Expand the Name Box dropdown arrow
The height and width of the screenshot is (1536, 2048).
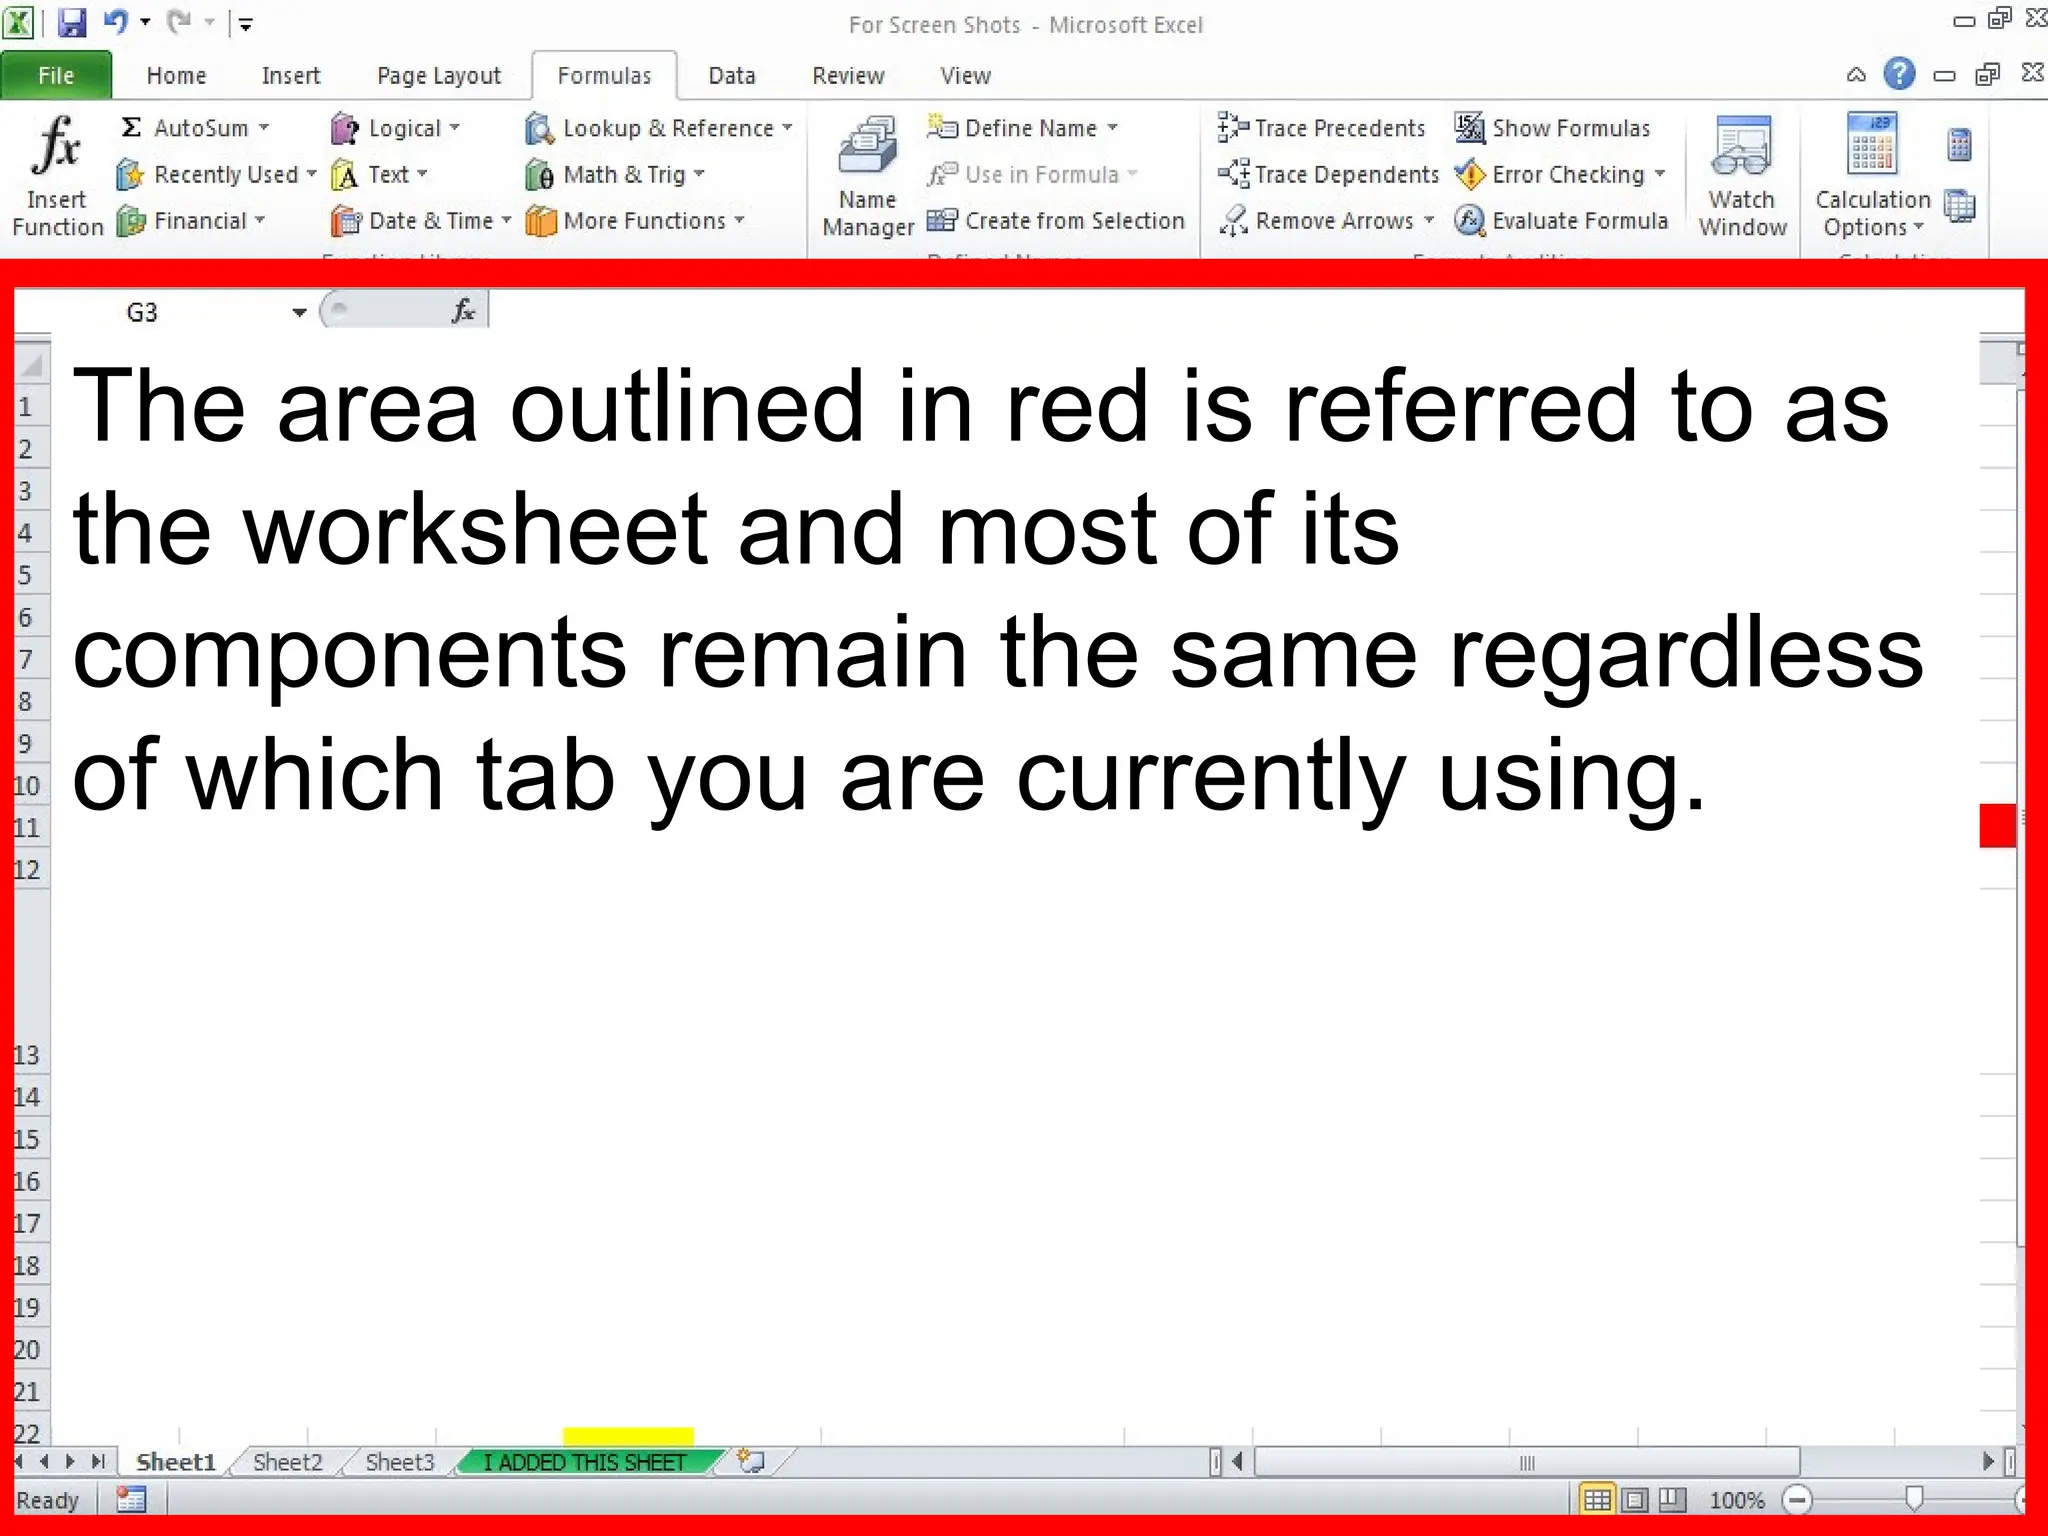pyautogui.click(x=298, y=313)
